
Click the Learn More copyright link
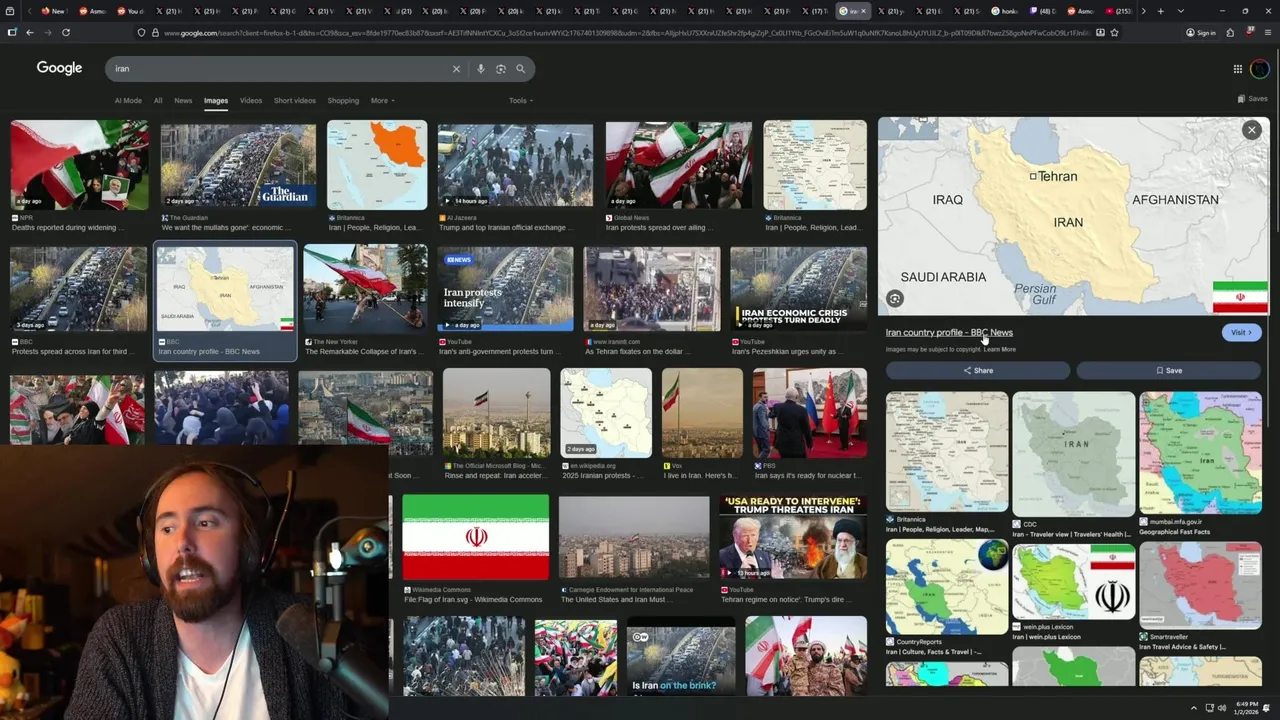click(x=1000, y=349)
